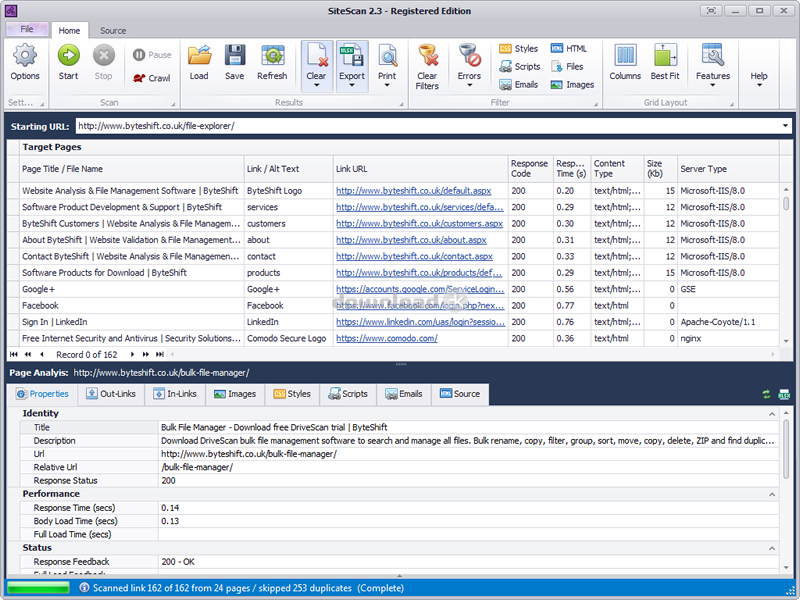Click the greyed Stop scan icon
The image size is (800, 600).
pos(104,55)
